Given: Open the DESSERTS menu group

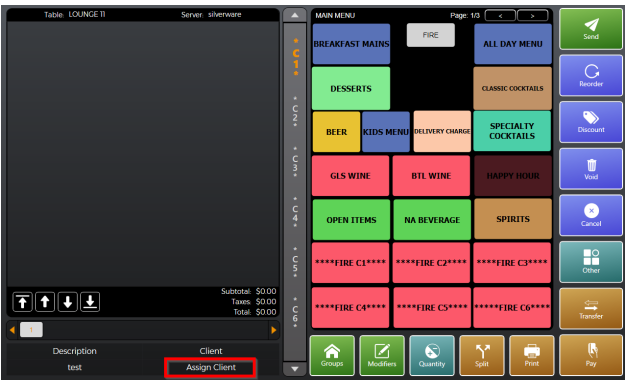Looking at the screenshot, I should [351, 88].
